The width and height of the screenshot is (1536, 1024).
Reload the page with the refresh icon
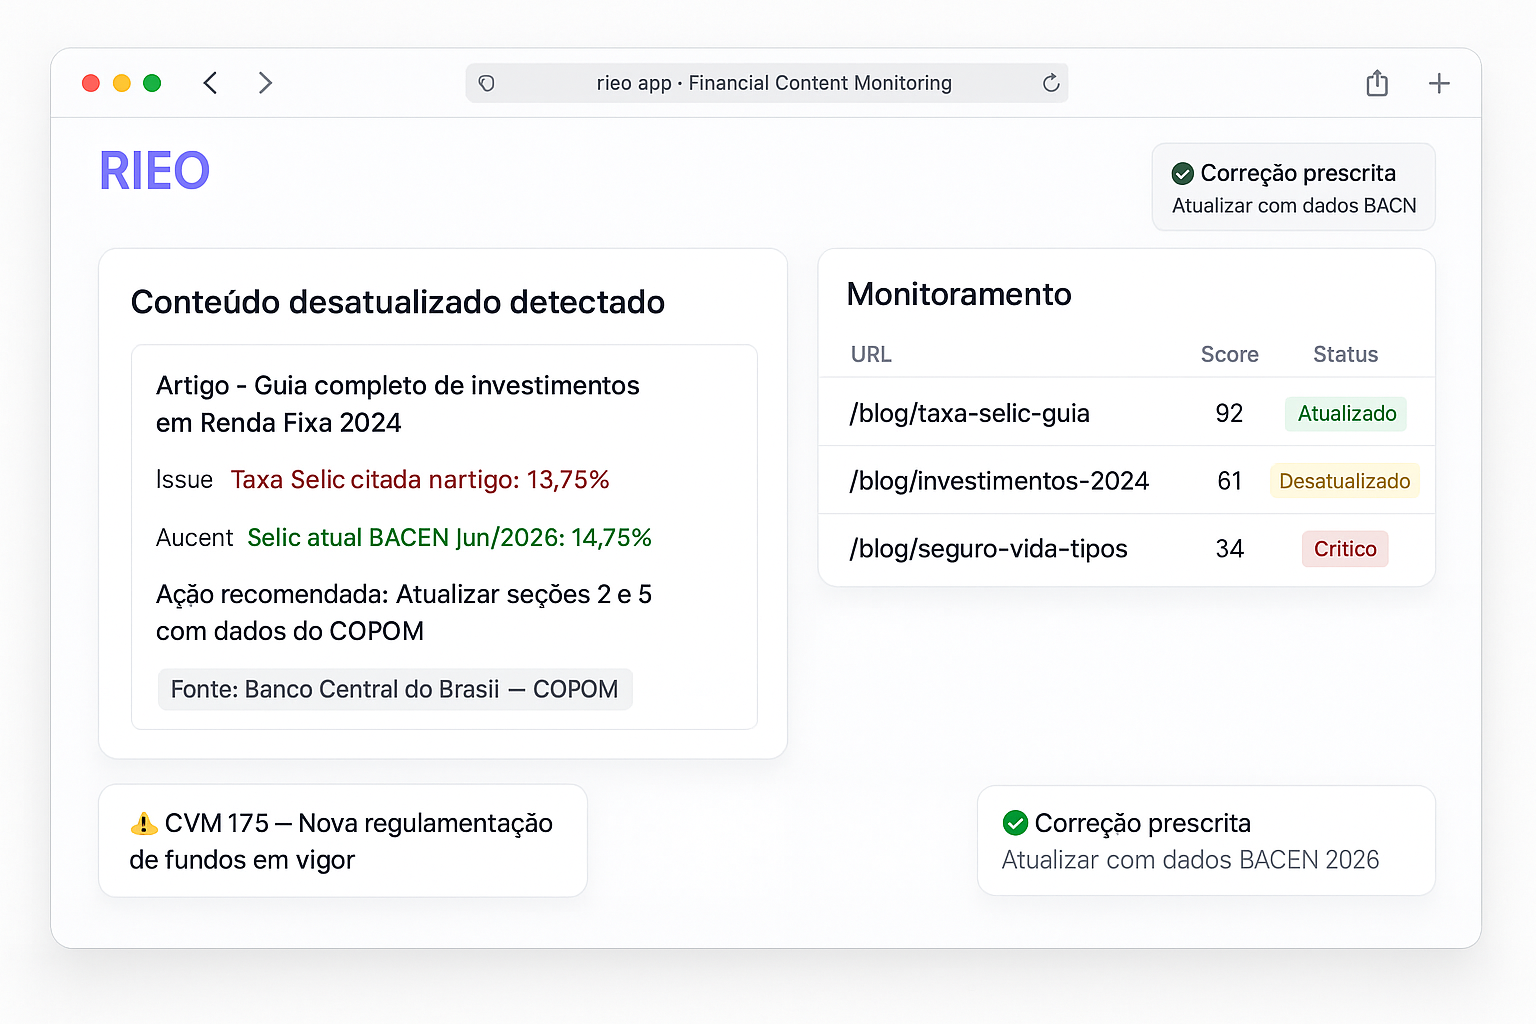(x=1051, y=83)
